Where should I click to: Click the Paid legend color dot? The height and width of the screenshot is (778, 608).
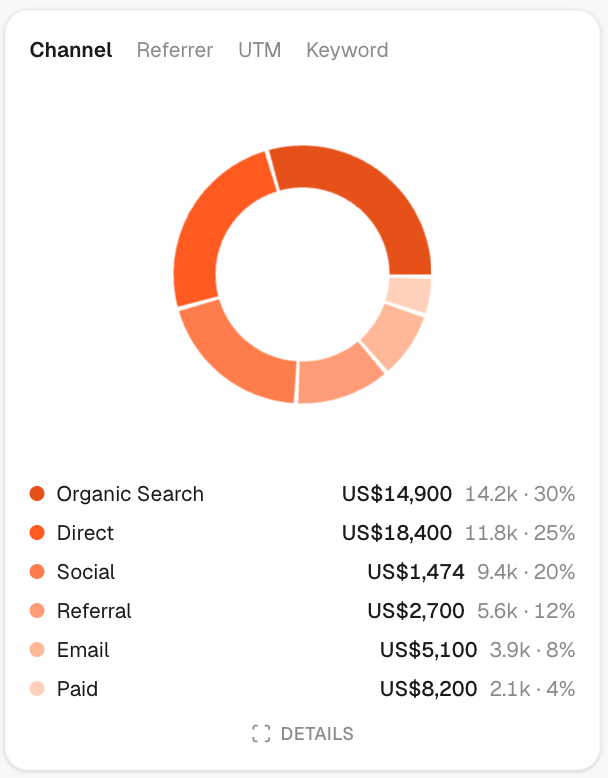pos(37,689)
